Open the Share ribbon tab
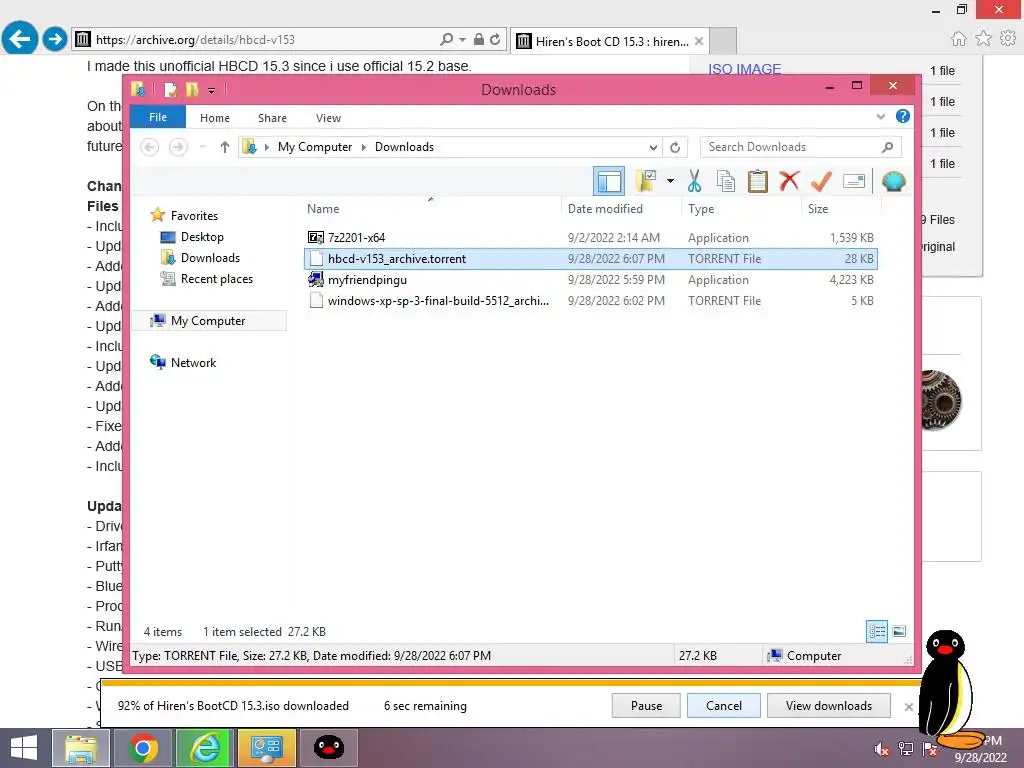 point(272,118)
